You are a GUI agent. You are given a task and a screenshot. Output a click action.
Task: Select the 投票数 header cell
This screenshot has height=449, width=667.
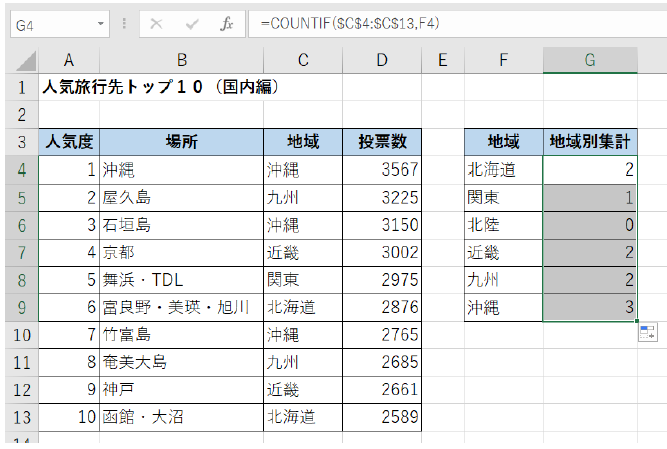[x=382, y=142]
